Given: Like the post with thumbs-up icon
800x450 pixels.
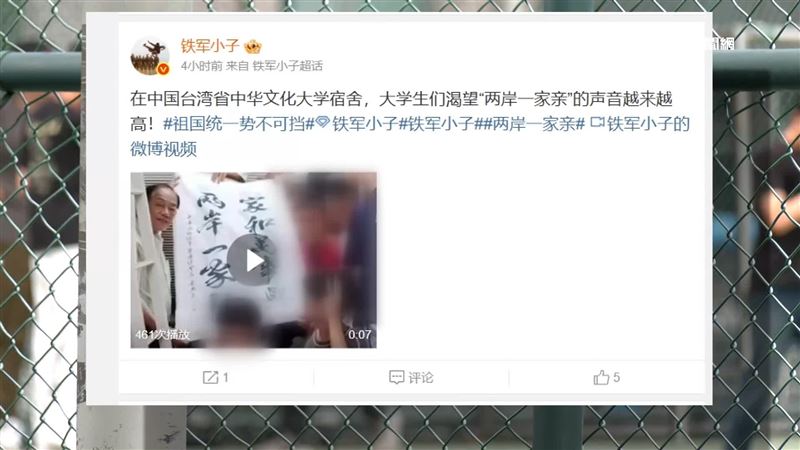Looking at the screenshot, I should pos(601,377).
